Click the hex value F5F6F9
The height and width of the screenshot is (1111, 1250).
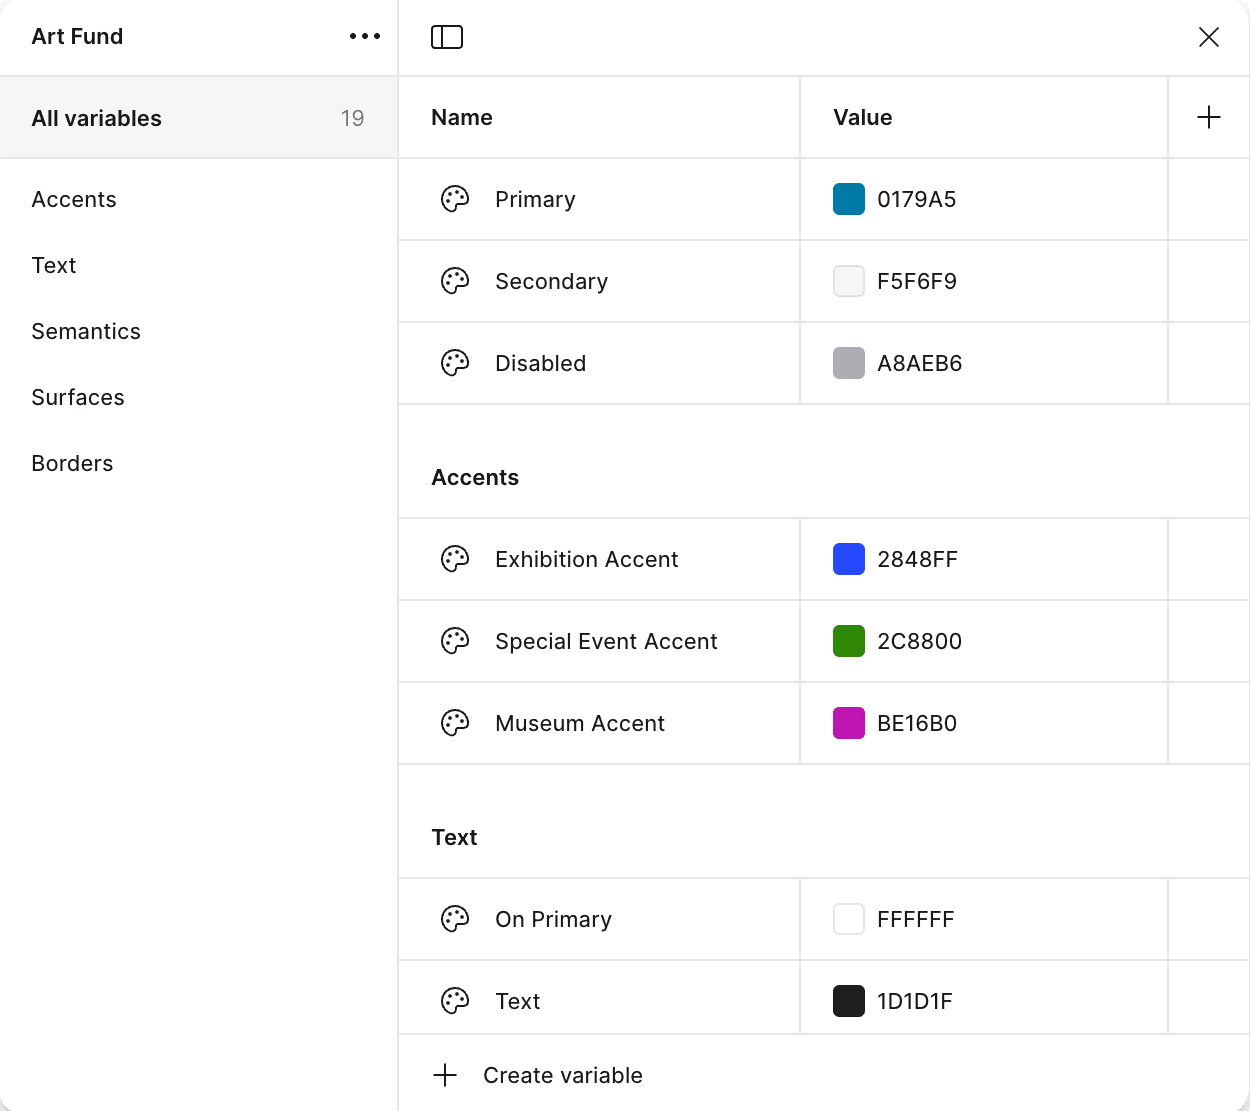click(916, 281)
